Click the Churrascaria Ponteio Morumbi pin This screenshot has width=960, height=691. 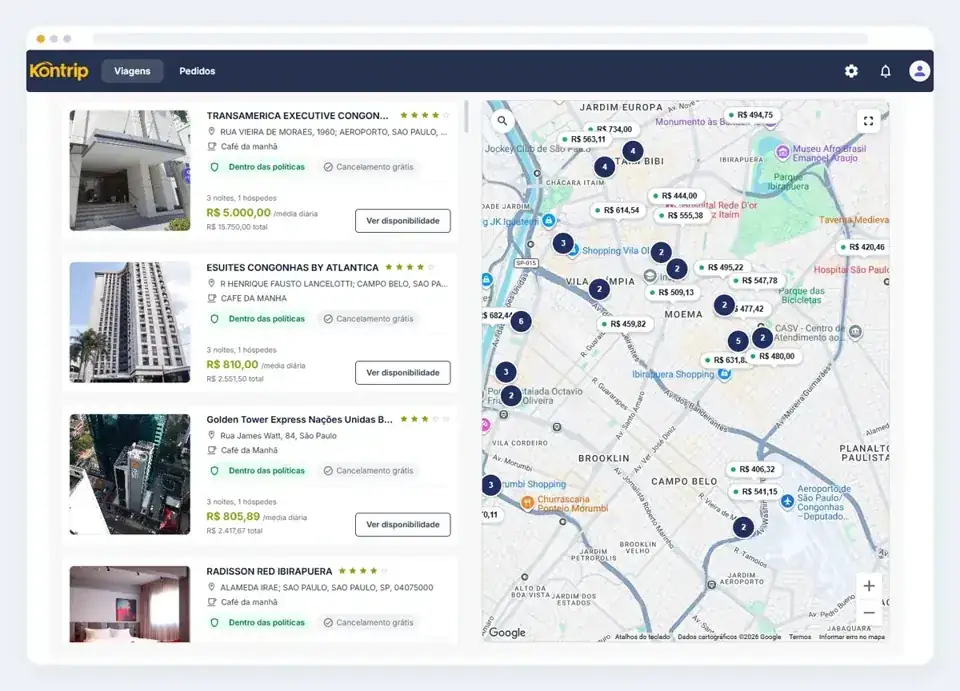tap(527, 503)
